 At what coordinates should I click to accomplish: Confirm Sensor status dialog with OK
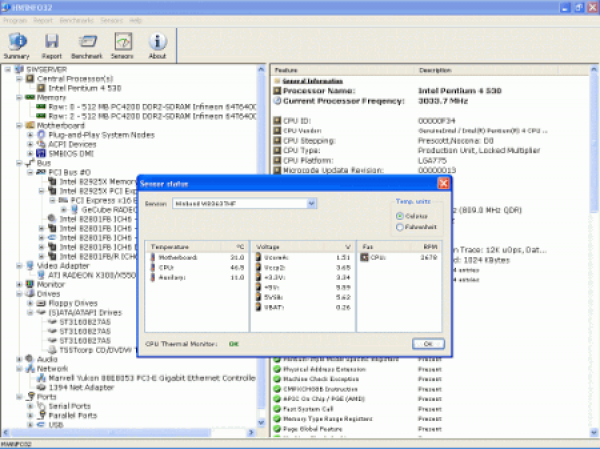428,344
